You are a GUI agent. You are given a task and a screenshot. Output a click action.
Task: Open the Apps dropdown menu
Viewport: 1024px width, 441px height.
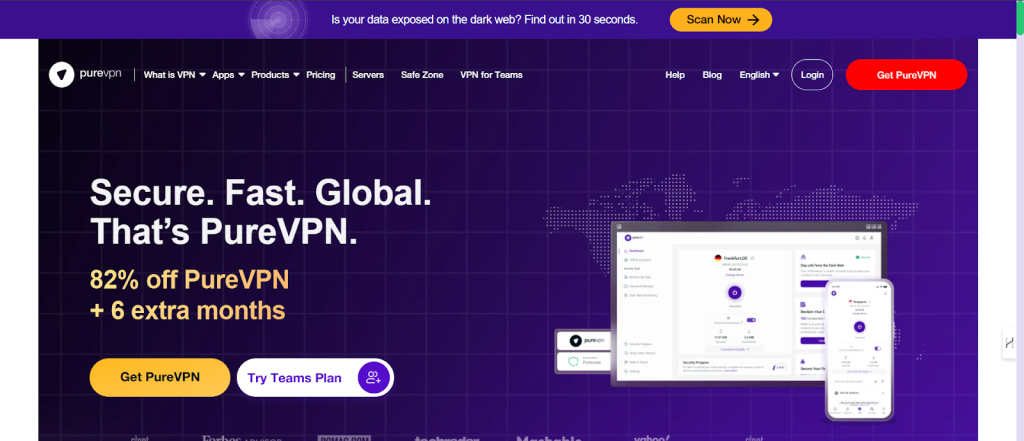coord(227,75)
